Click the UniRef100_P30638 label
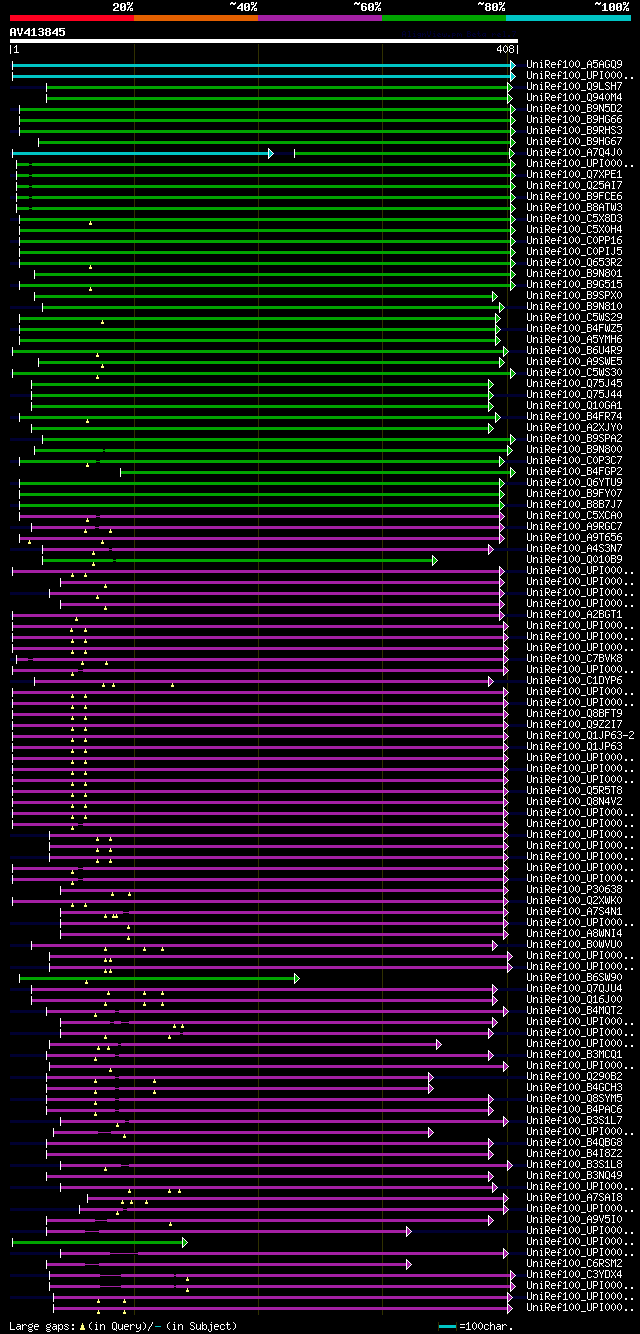The height and width of the screenshot is (1334, 640). point(574,889)
